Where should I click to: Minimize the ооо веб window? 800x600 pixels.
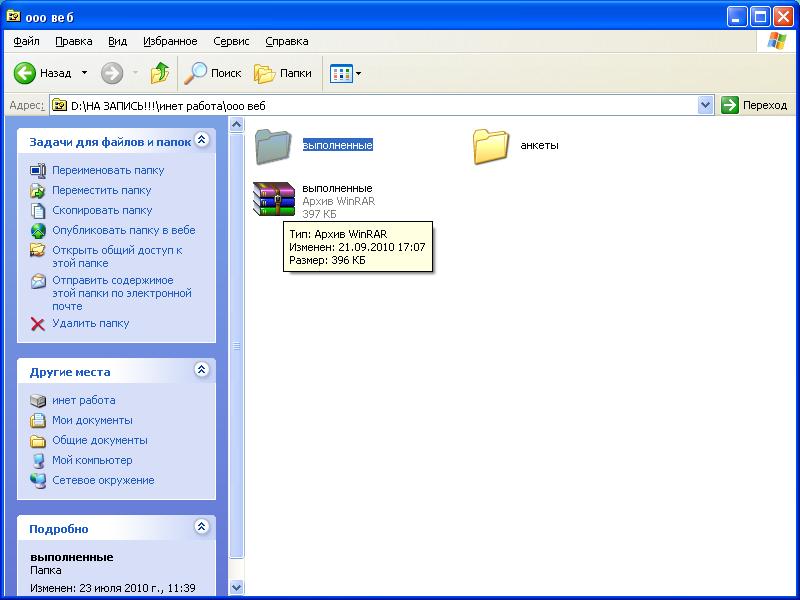pyautogui.click(x=737, y=17)
